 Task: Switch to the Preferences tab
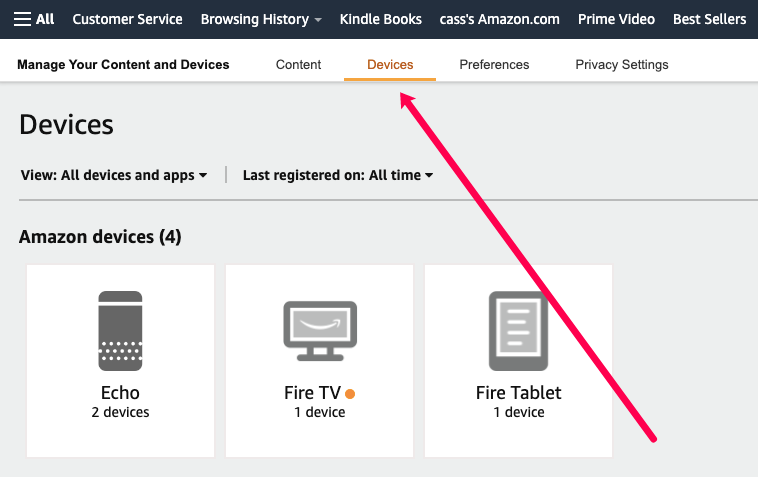494,65
